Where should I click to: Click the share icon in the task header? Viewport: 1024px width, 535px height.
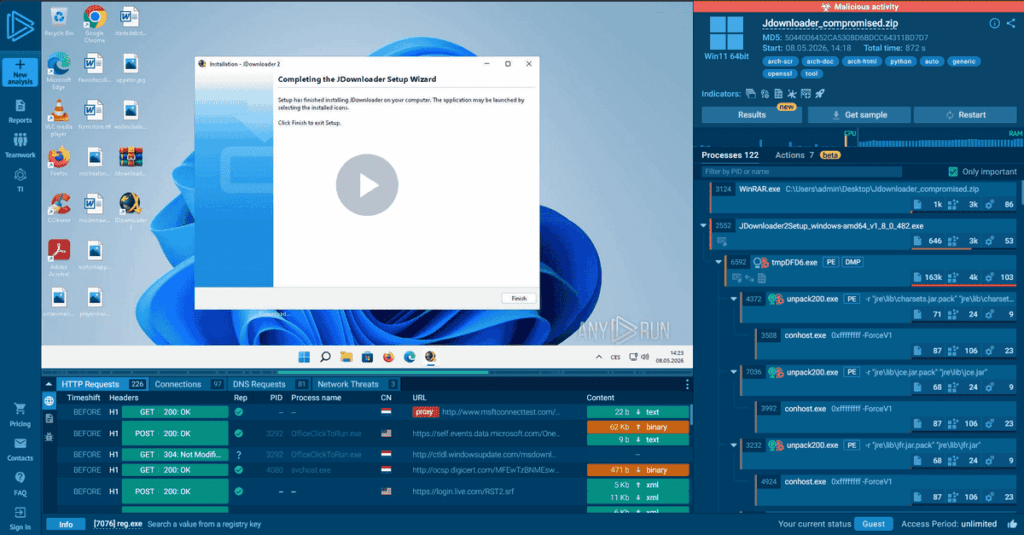tap(1011, 24)
